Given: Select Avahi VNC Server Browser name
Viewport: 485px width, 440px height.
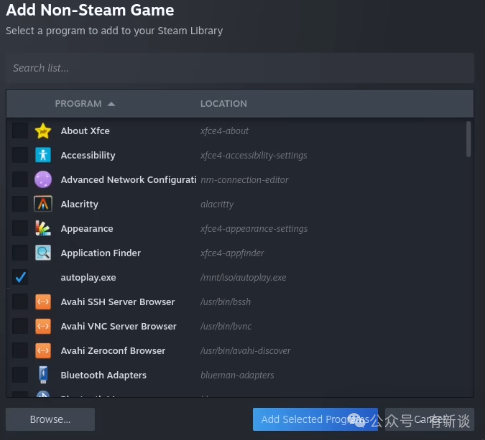Looking at the screenshot, I should (118, 326).
